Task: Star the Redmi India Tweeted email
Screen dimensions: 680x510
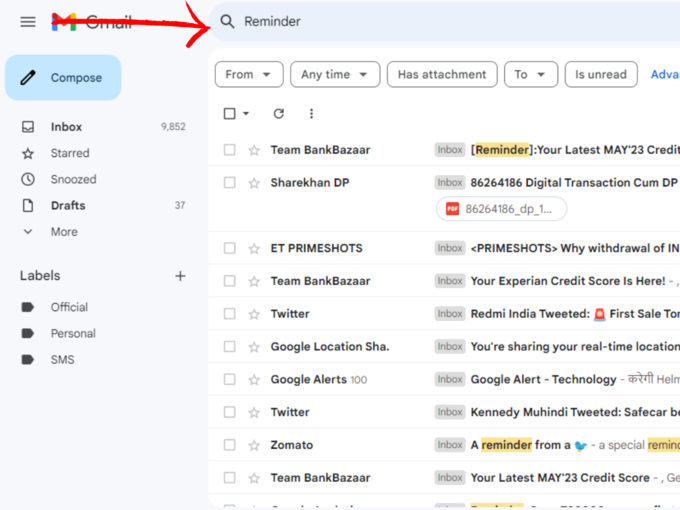Action: (x=254, y=314)
